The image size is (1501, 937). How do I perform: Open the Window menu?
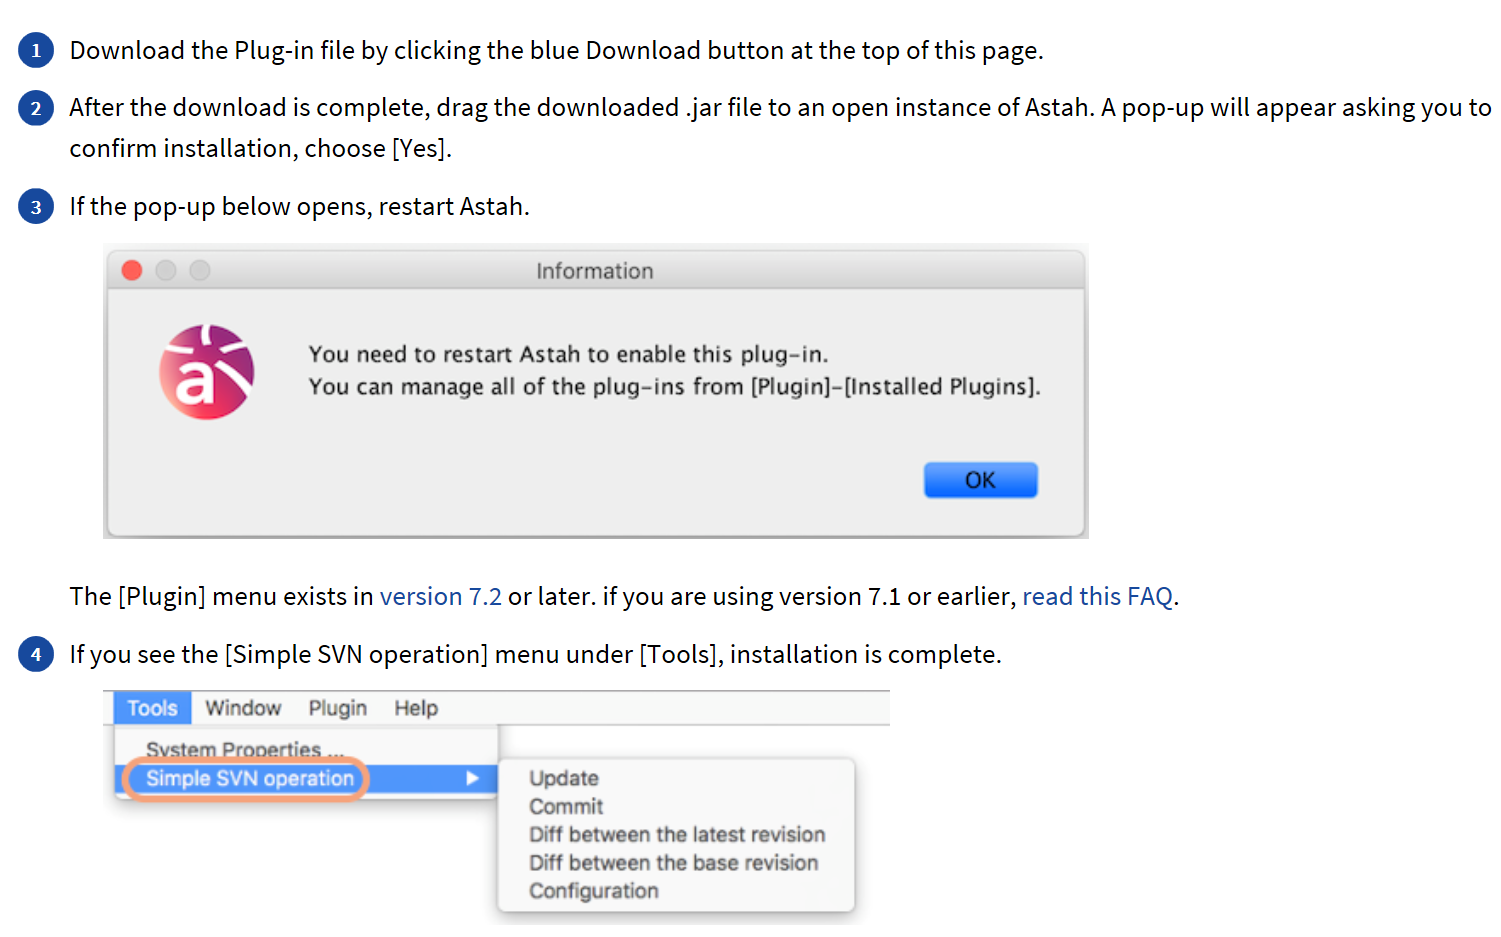pyautogui.click(x=243, y=708)
